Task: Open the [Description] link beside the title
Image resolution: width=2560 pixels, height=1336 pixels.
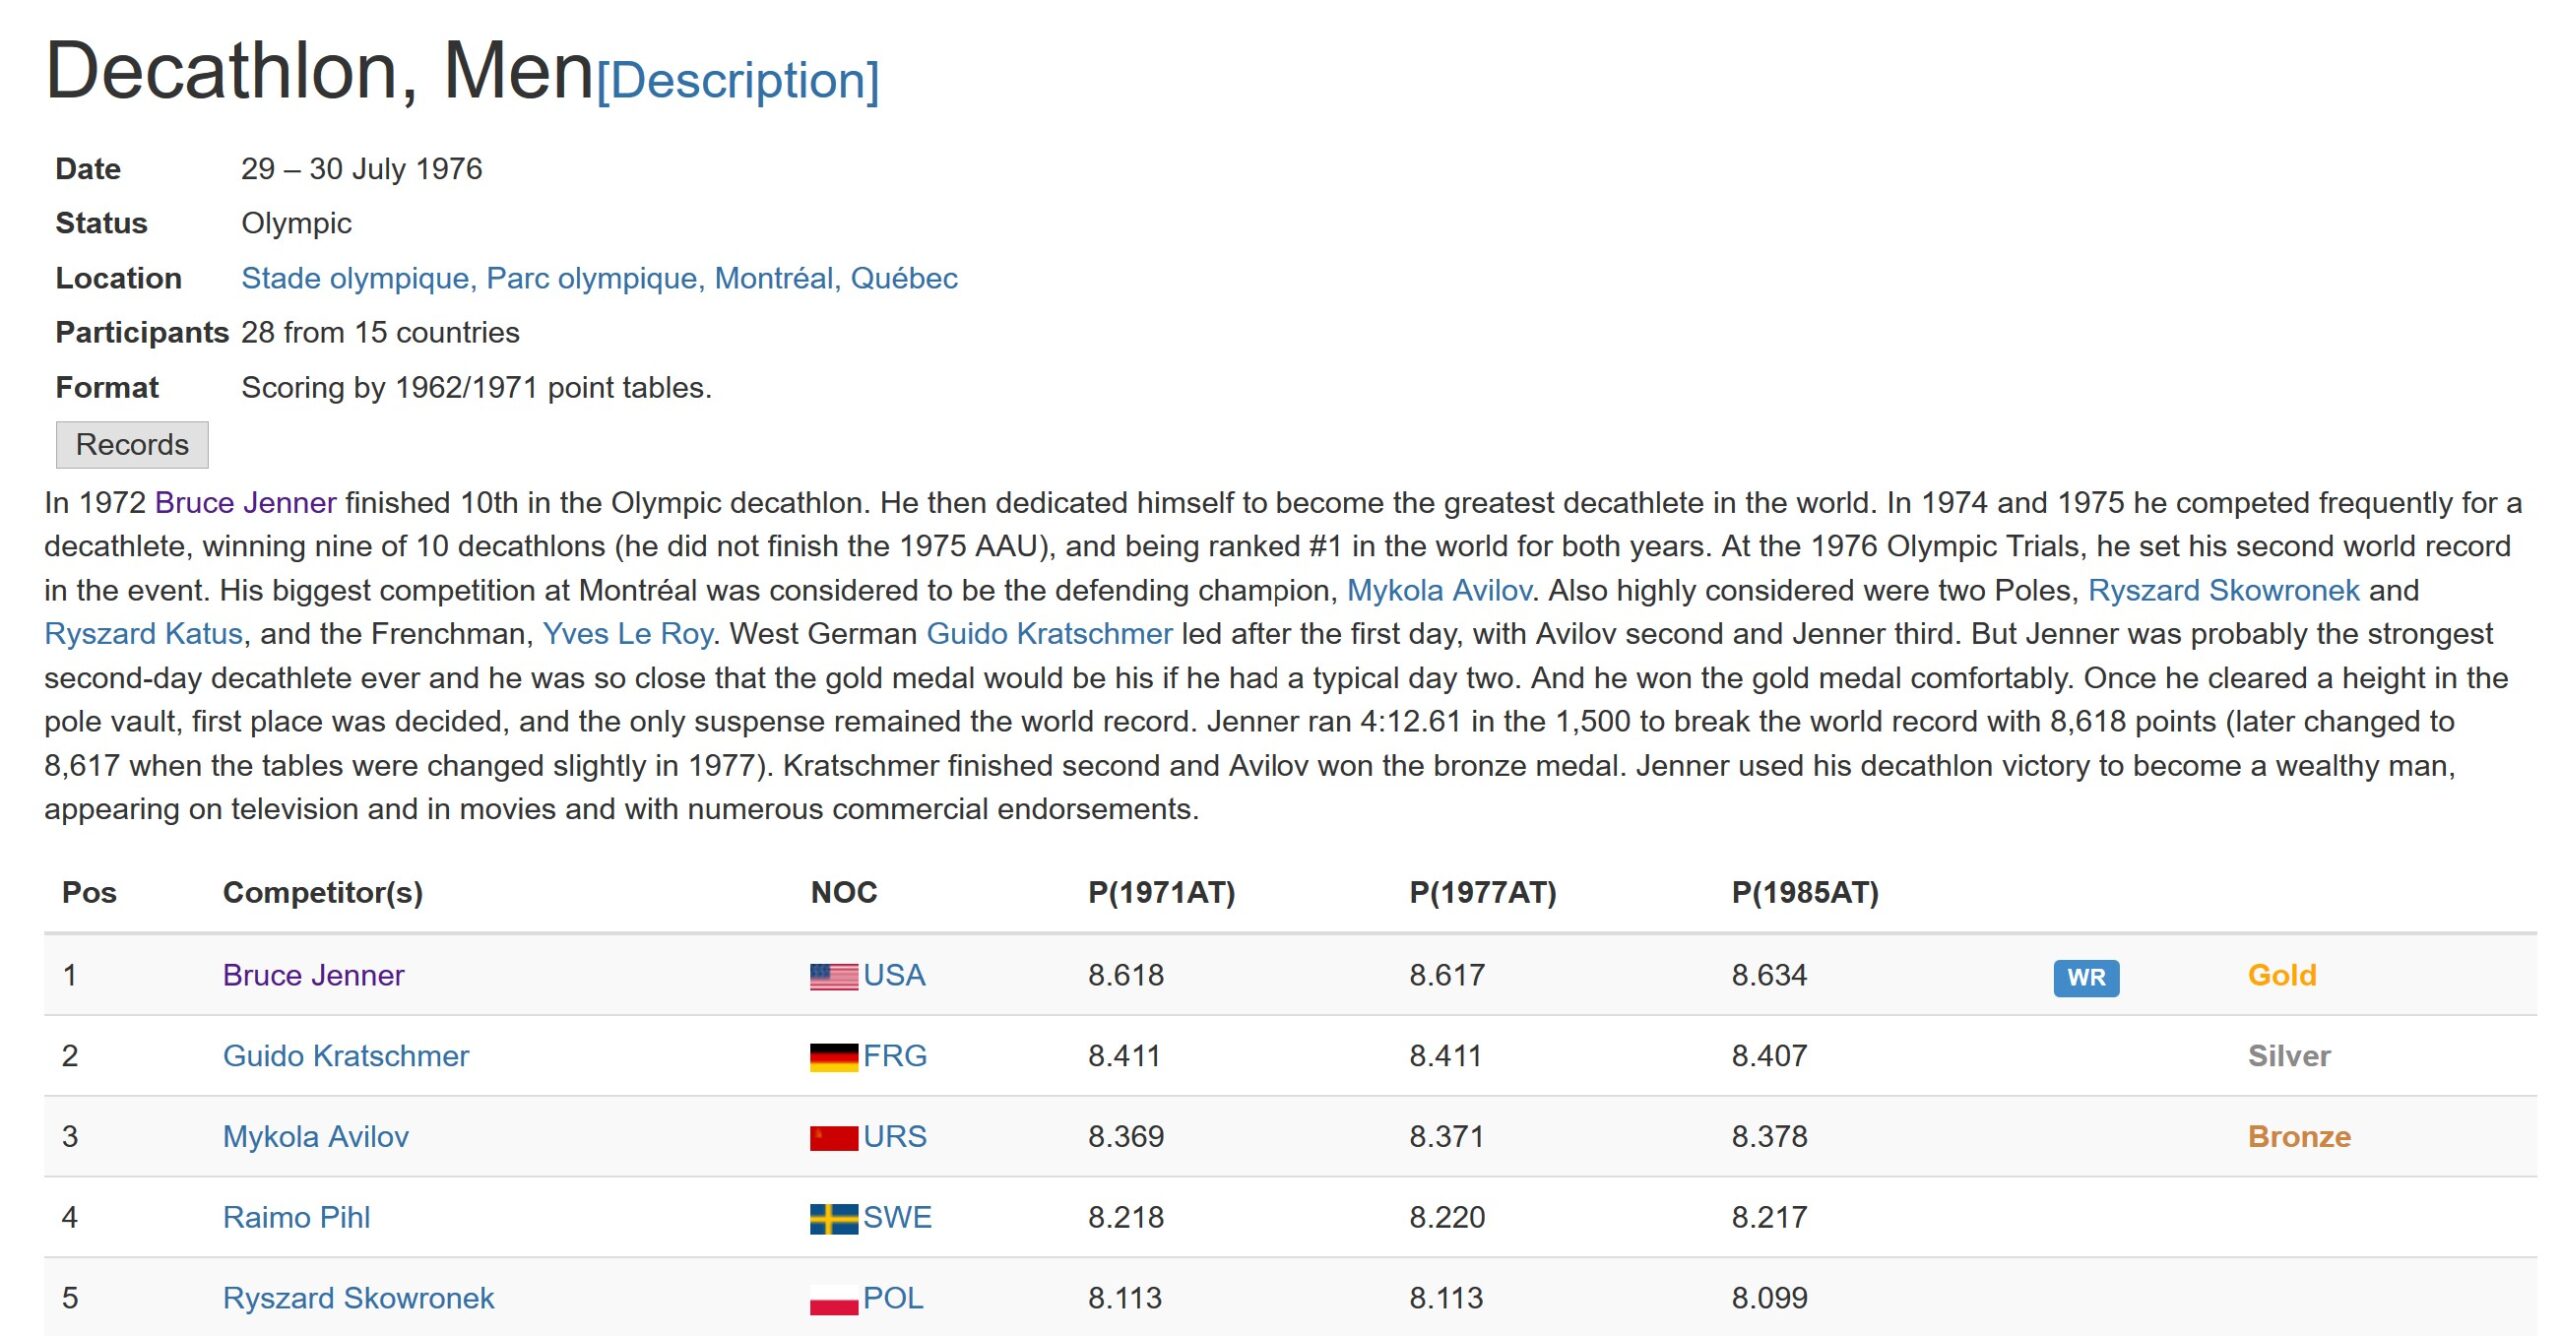Action: click(x=738, y=80)
